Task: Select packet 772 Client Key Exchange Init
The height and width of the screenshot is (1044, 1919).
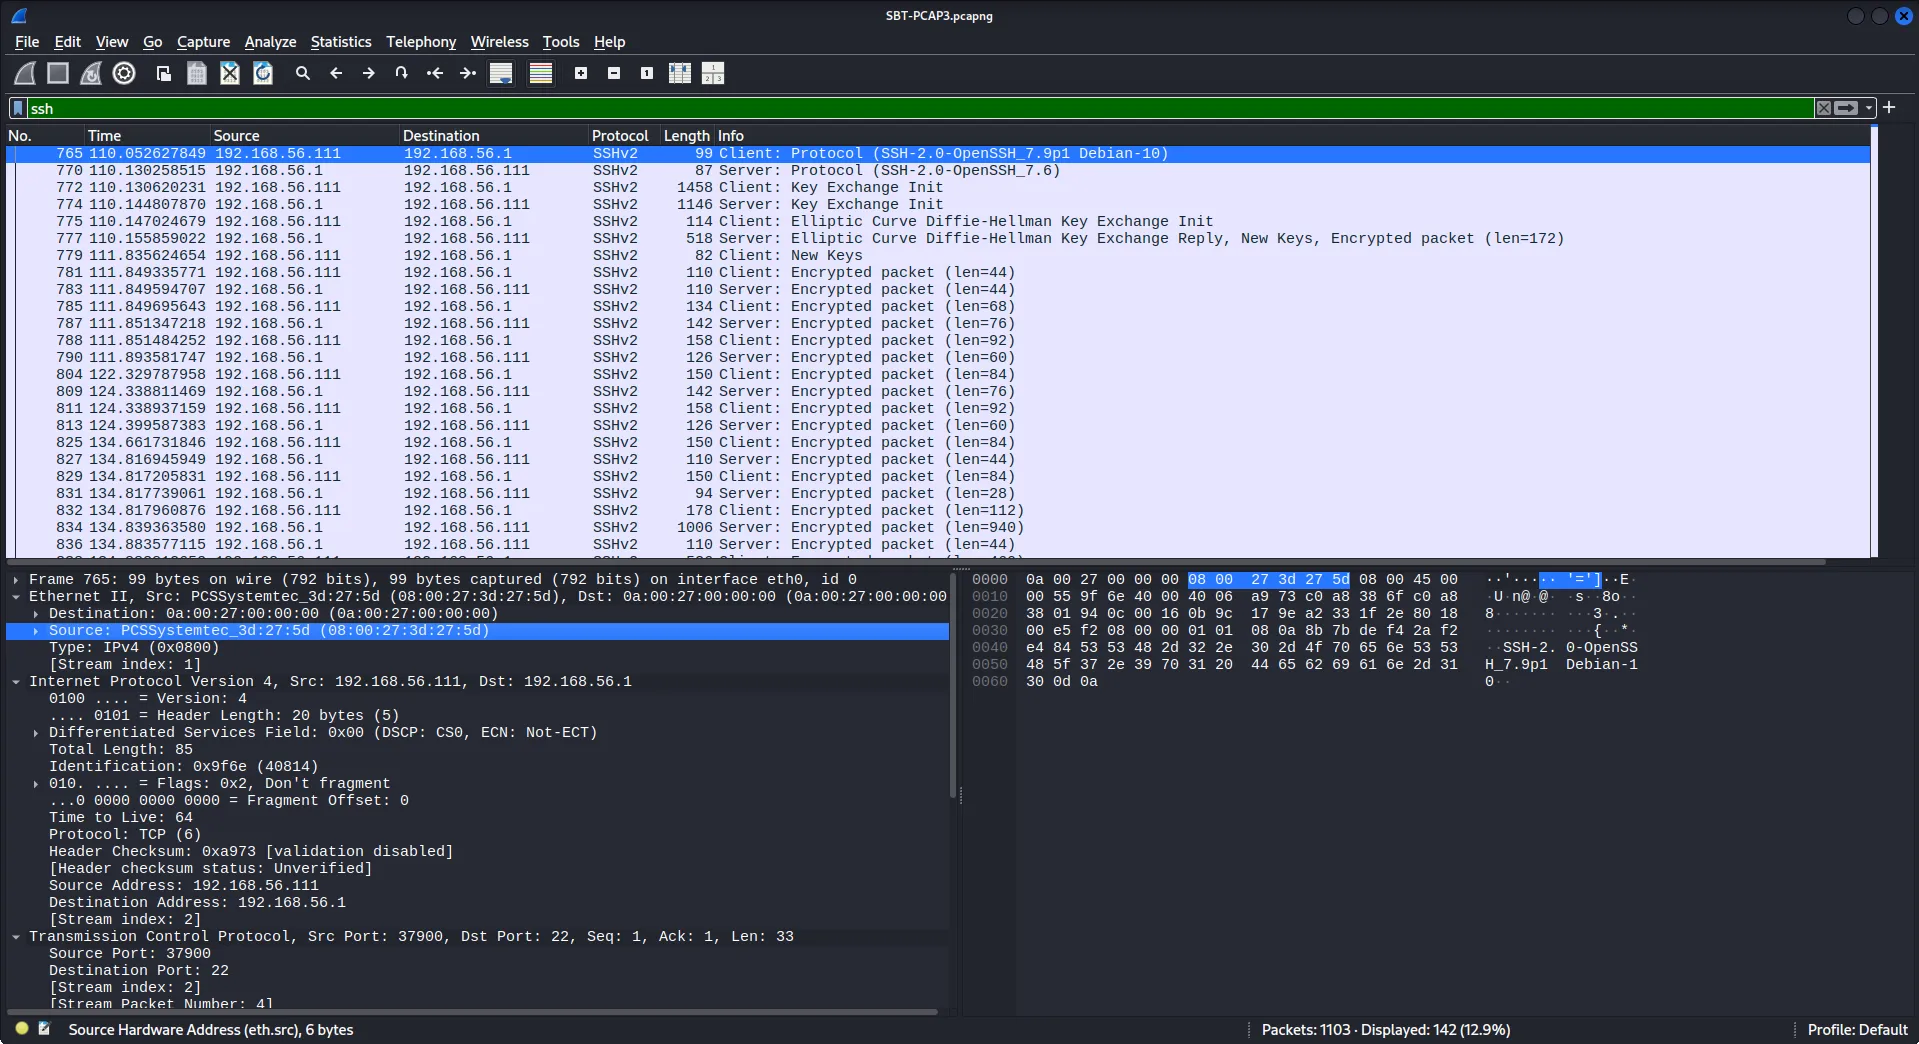Action: (938, 188)
